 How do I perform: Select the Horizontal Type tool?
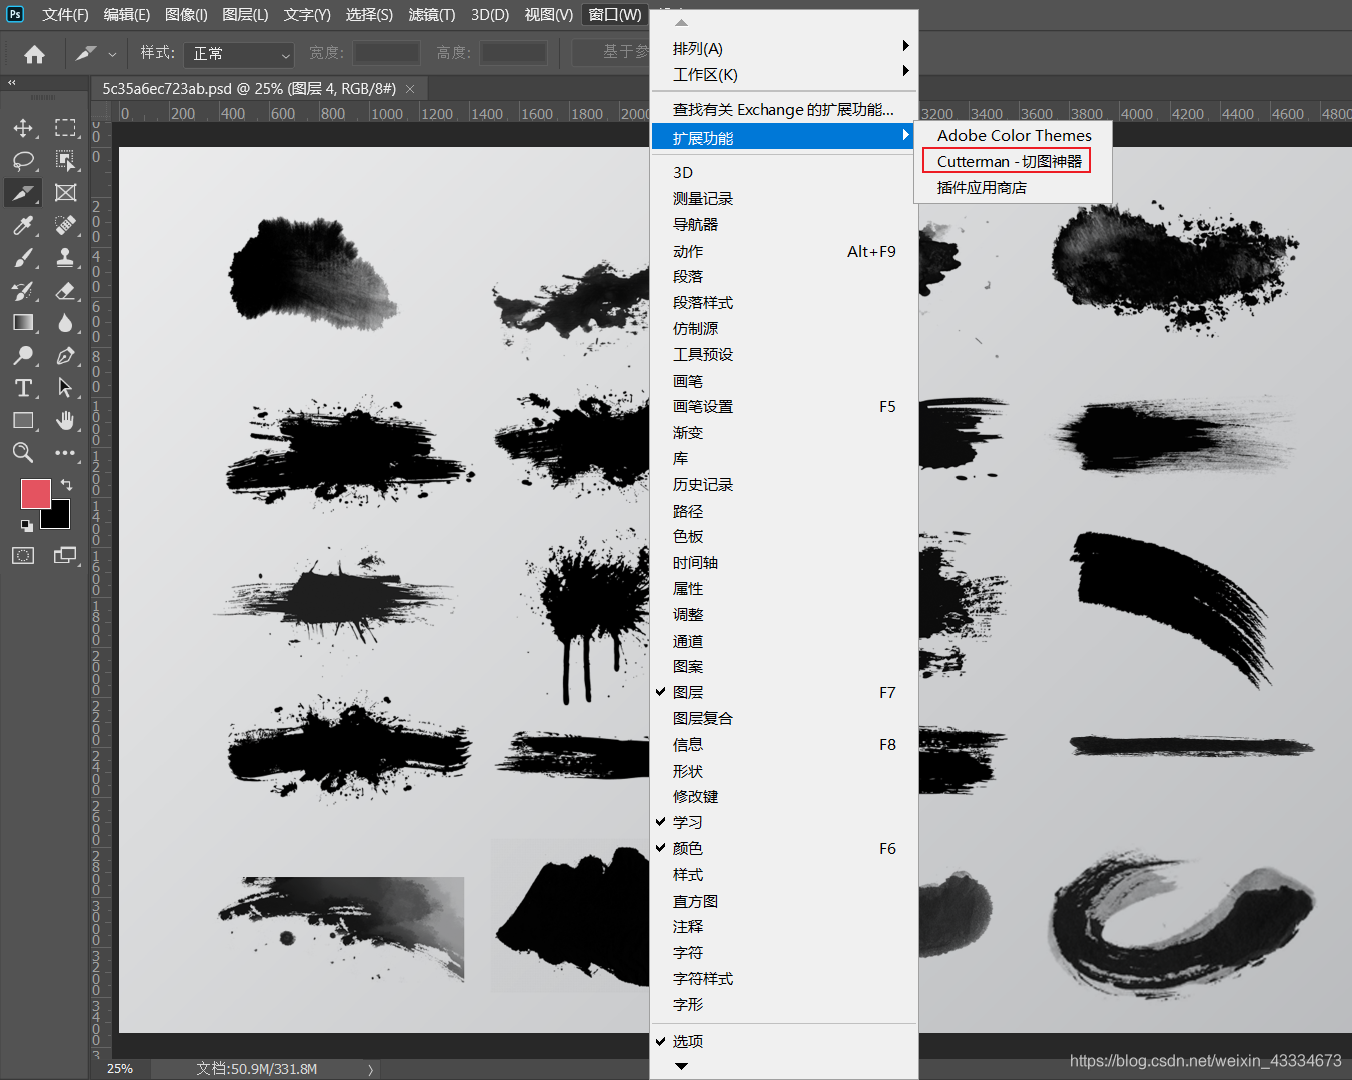tap(23, 388)
